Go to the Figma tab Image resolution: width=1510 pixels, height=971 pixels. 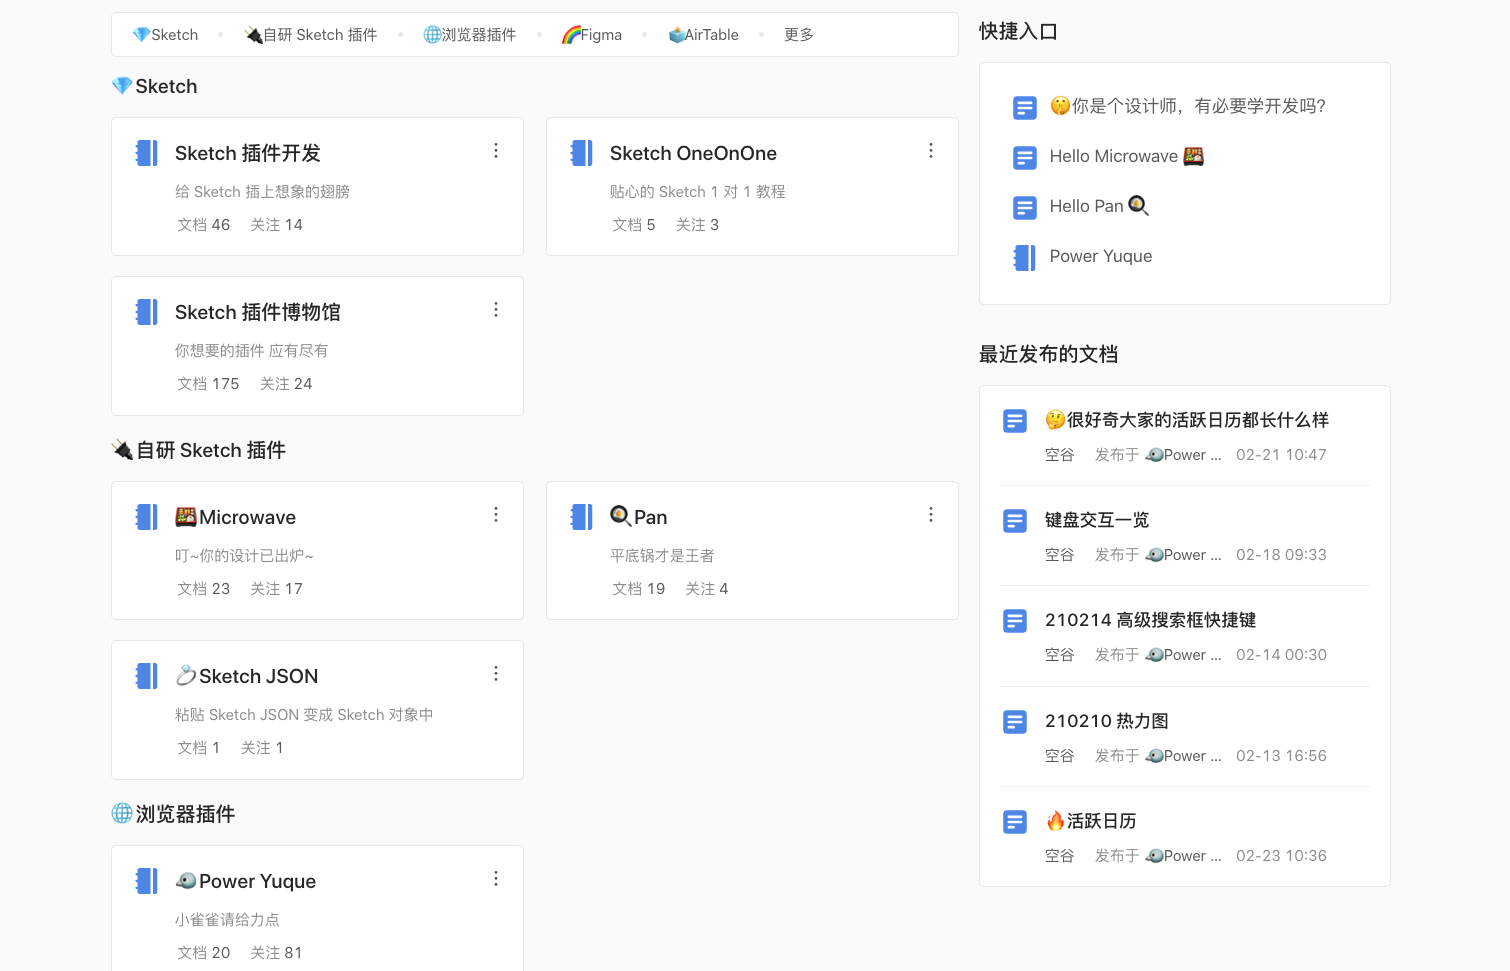(591, 35)
